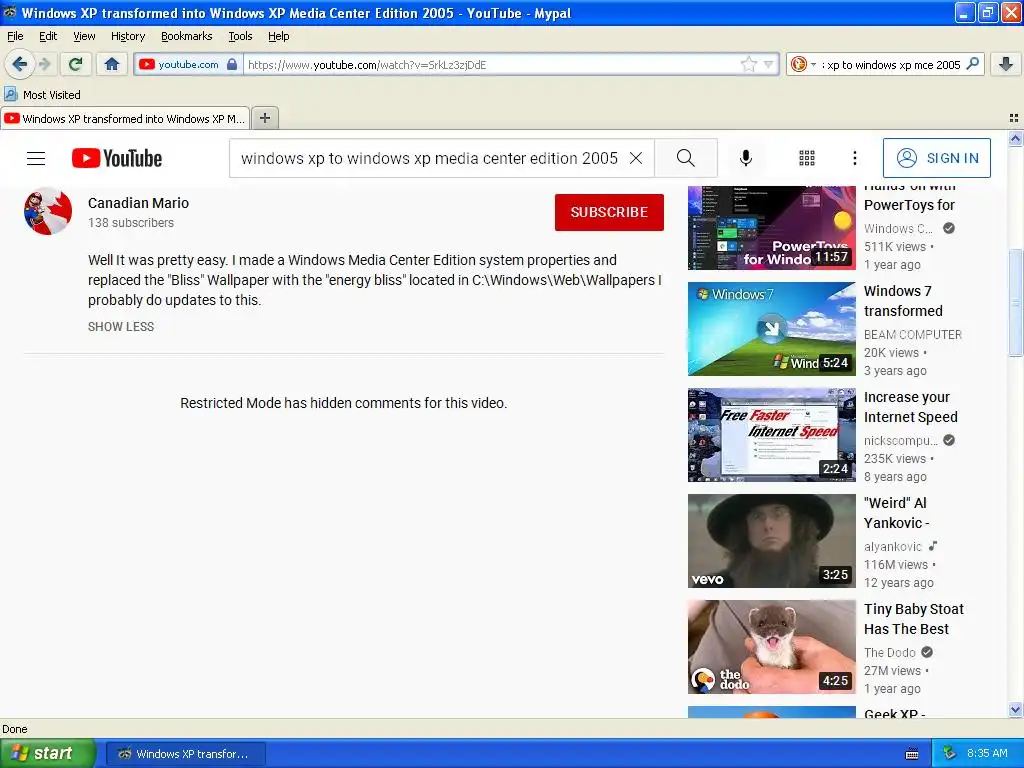
Task: Open the Windows 7 transformed thumbnail
Action: pos(771,328)
